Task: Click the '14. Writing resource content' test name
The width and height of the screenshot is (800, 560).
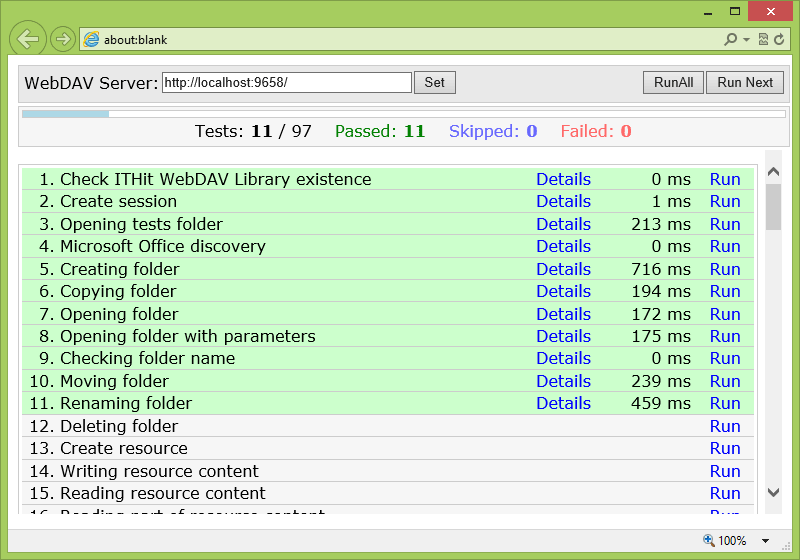Action: pos(144,471)
